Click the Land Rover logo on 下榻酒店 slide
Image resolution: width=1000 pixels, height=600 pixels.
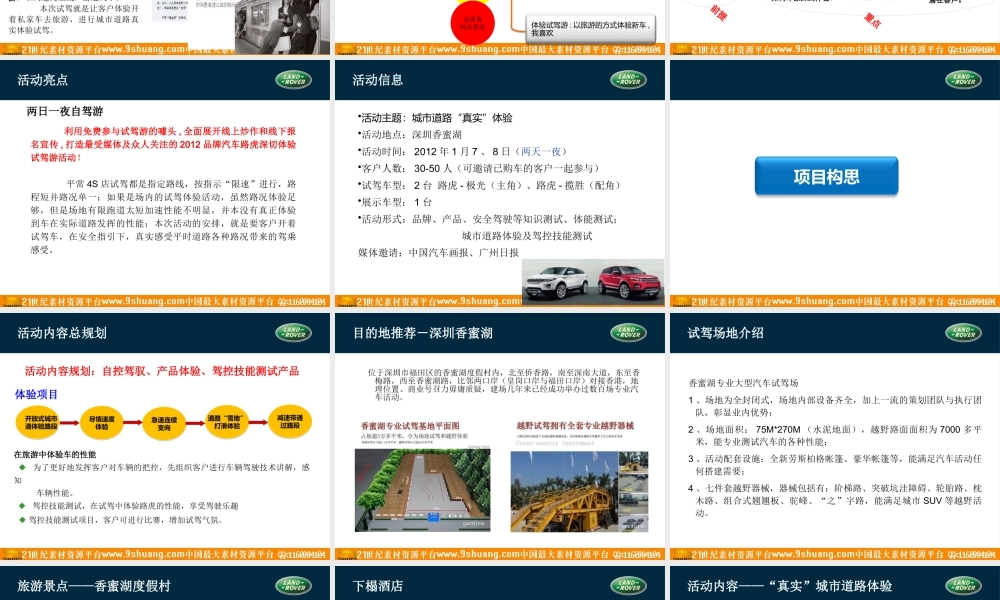(x=628, y=585)
